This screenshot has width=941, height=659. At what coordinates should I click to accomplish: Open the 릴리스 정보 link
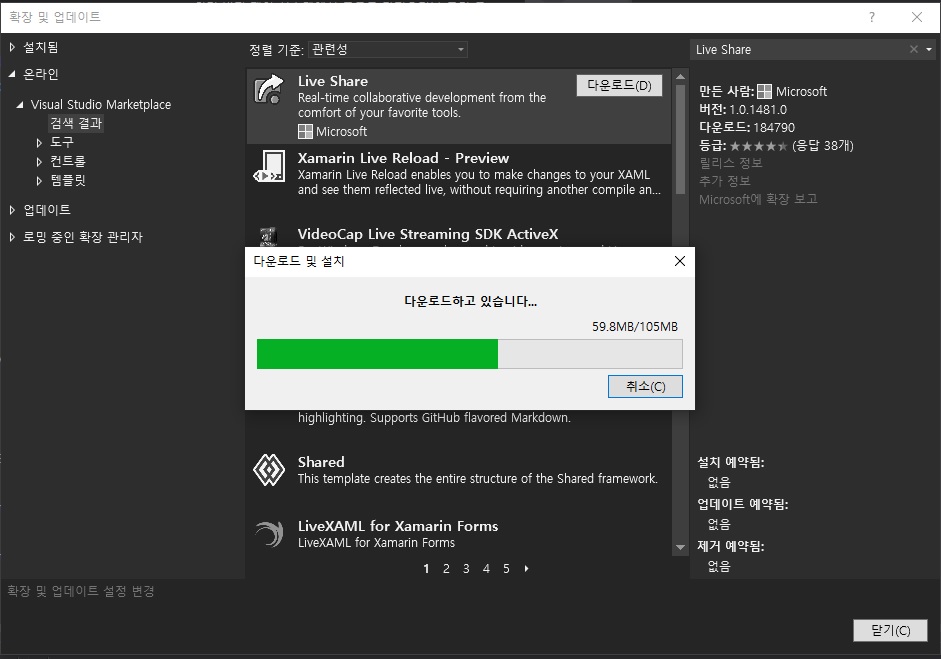730,163
